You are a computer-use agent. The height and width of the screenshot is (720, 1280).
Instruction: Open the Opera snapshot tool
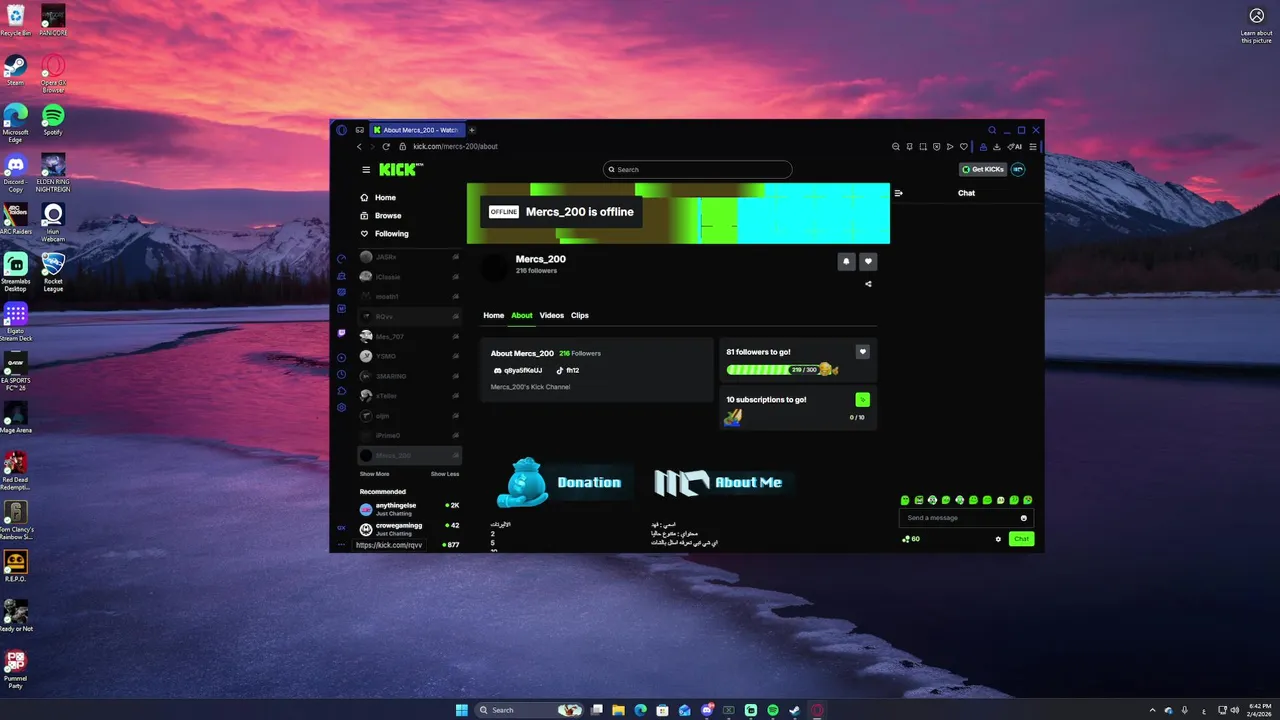coord(923,147)
